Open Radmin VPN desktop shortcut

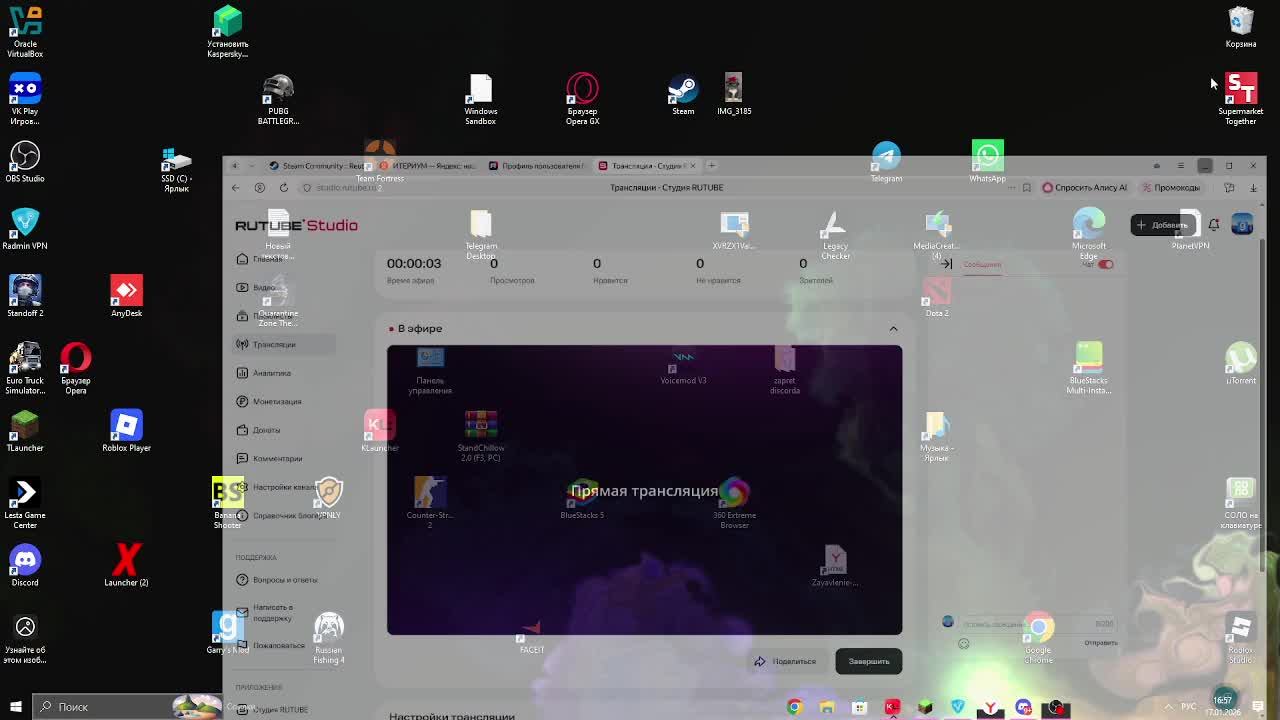click(25, 229)
